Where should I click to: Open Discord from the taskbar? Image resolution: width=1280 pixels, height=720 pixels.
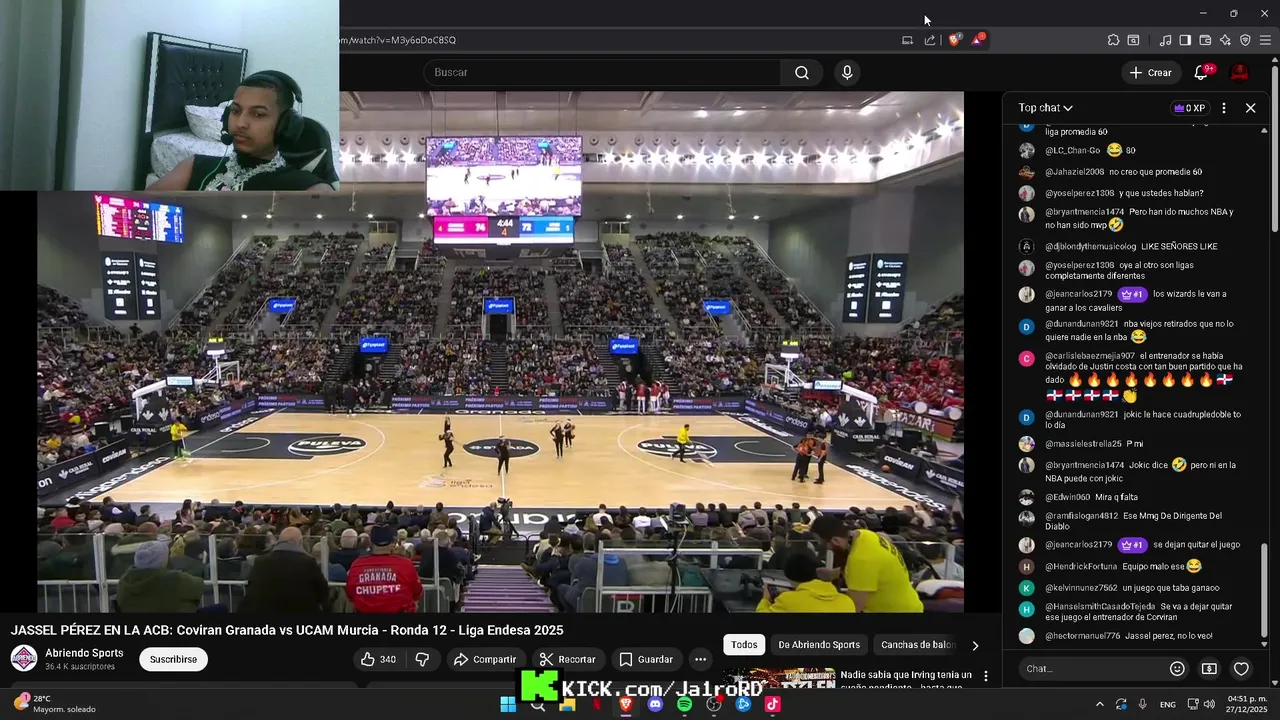click(655, 704)
